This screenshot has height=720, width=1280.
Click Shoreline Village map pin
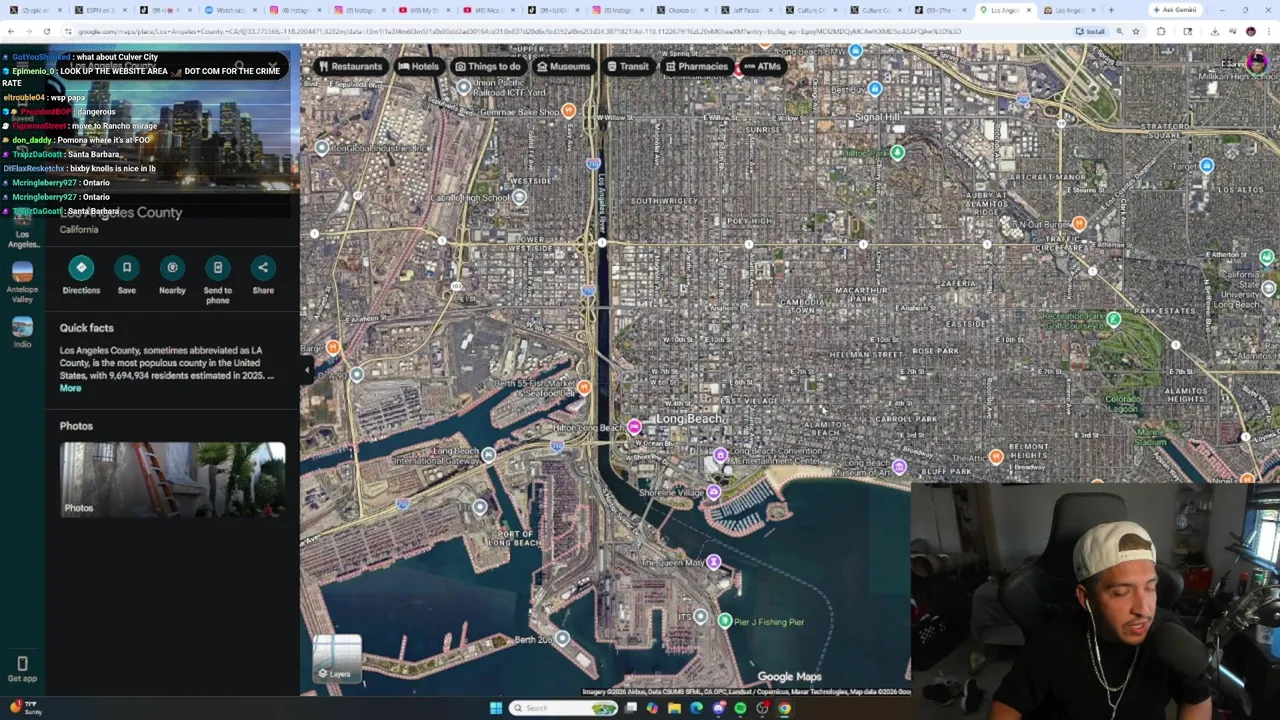click(713, 492)
